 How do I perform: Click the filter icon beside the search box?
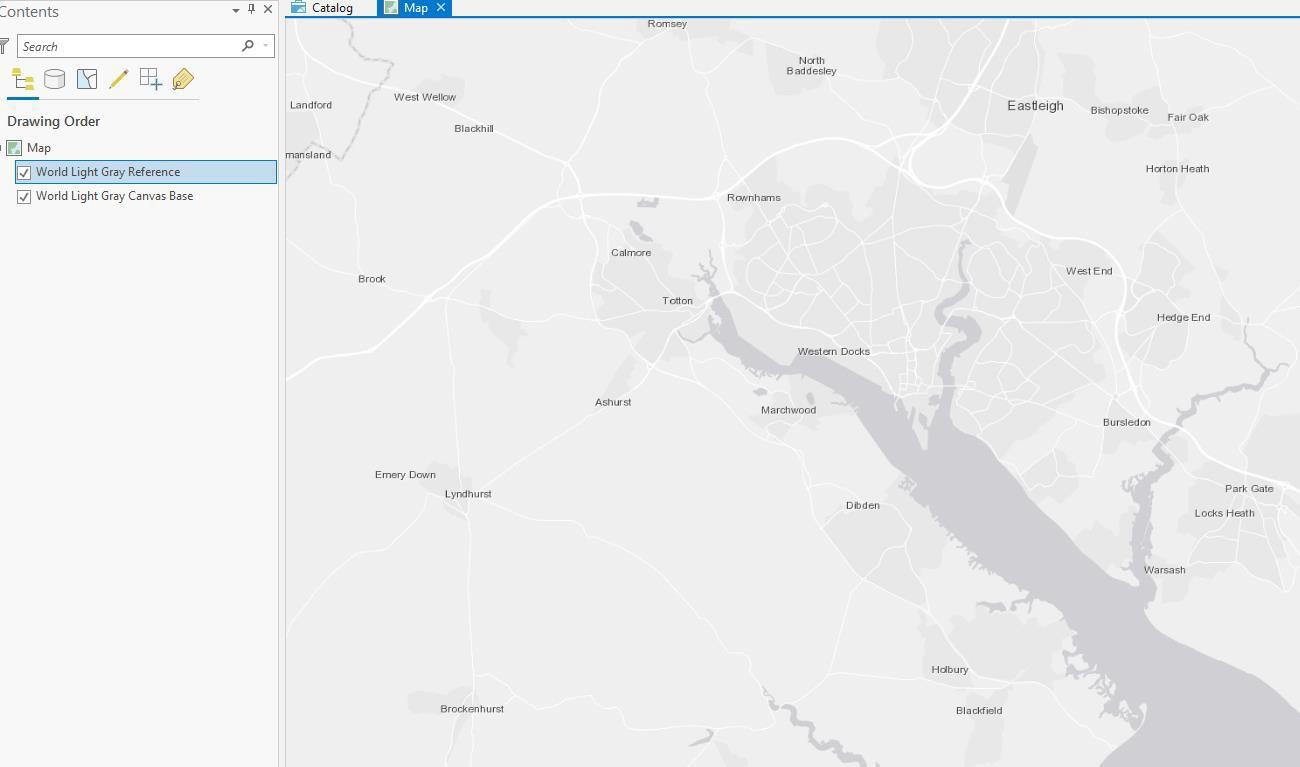tap(6, 45)
